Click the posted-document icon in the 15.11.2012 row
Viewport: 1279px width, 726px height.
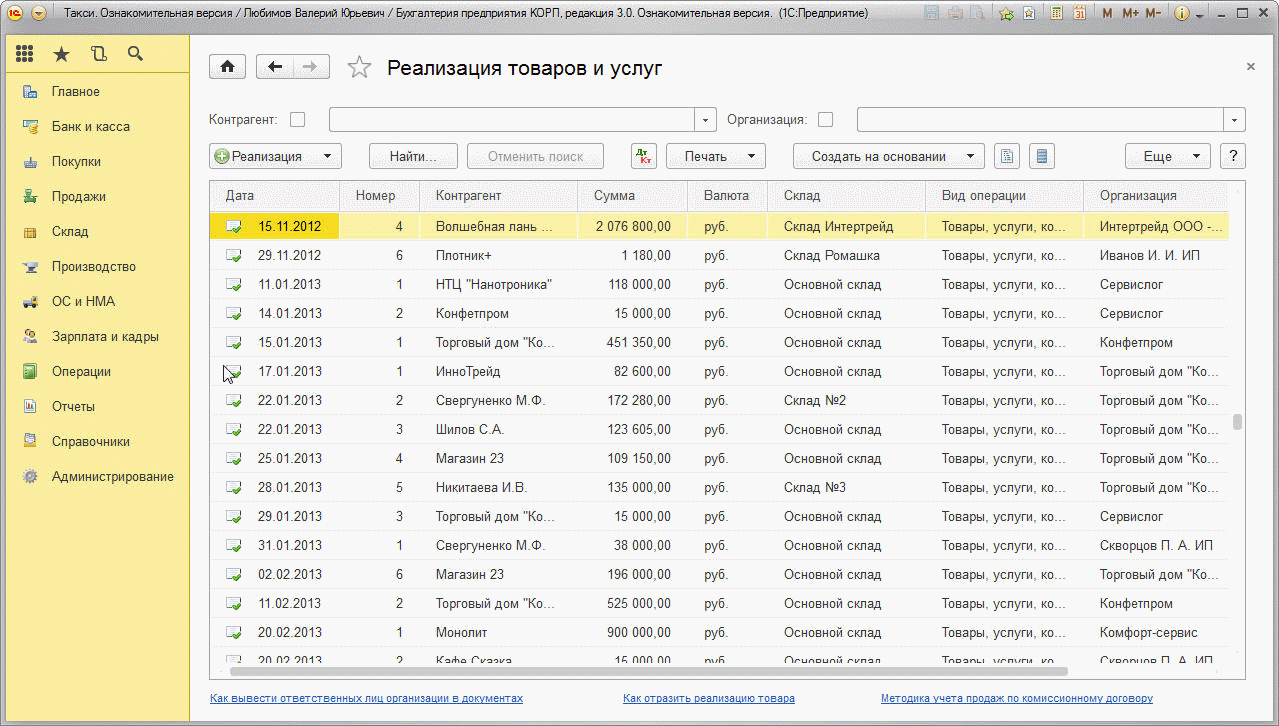click(x=233, y=226)
